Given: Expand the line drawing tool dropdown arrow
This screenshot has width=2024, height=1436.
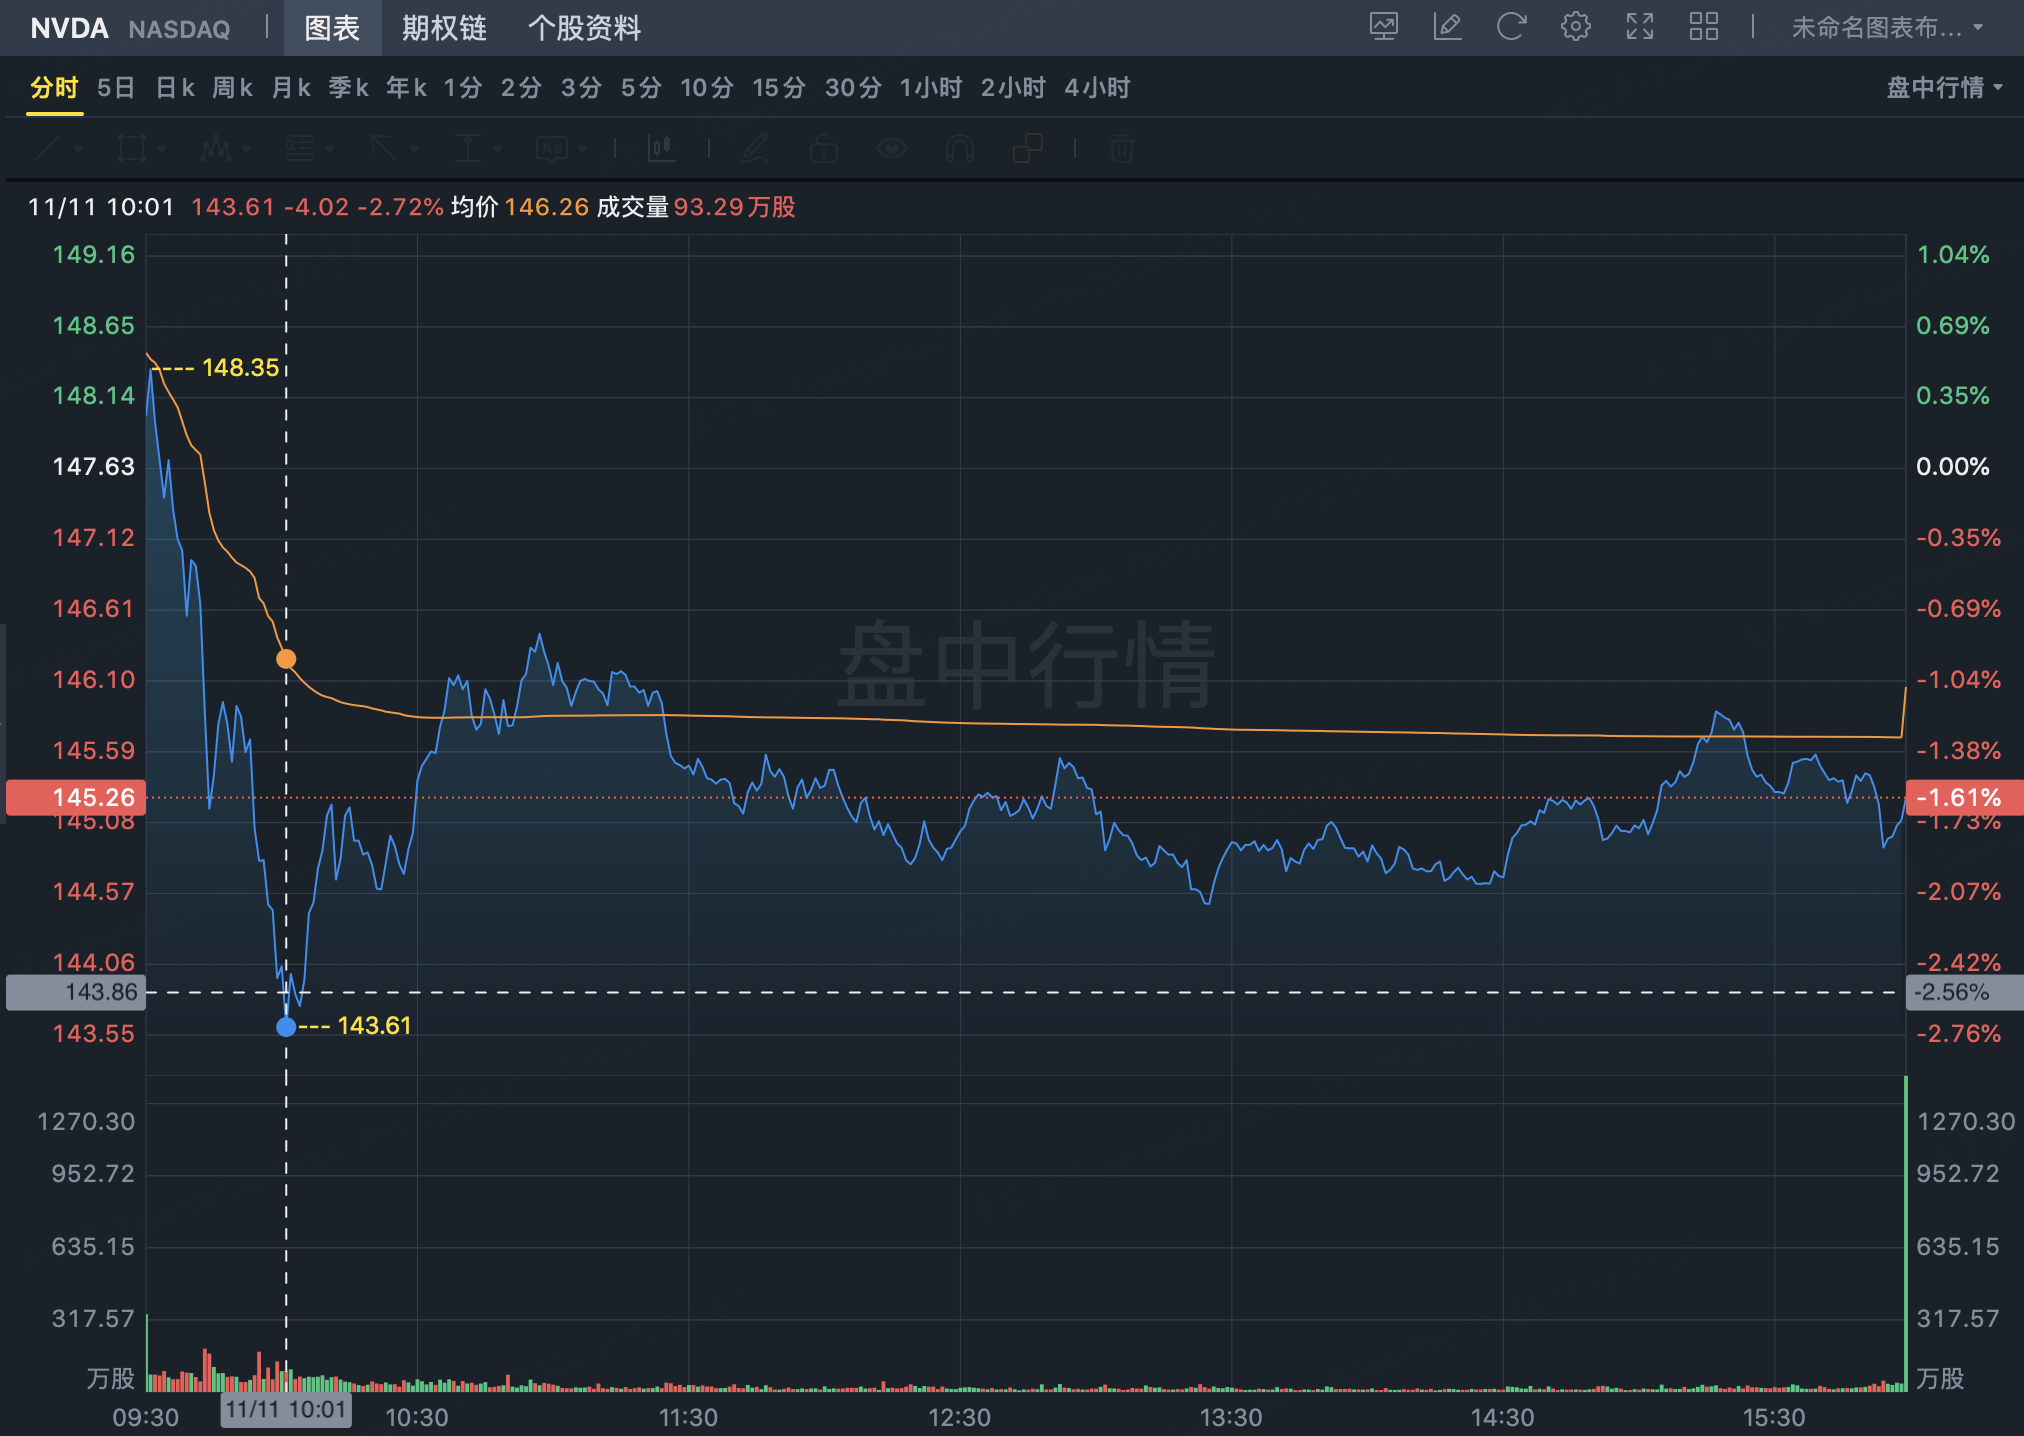Looking at the screenshot, I should pyautogui.click(x=79, y=150).
